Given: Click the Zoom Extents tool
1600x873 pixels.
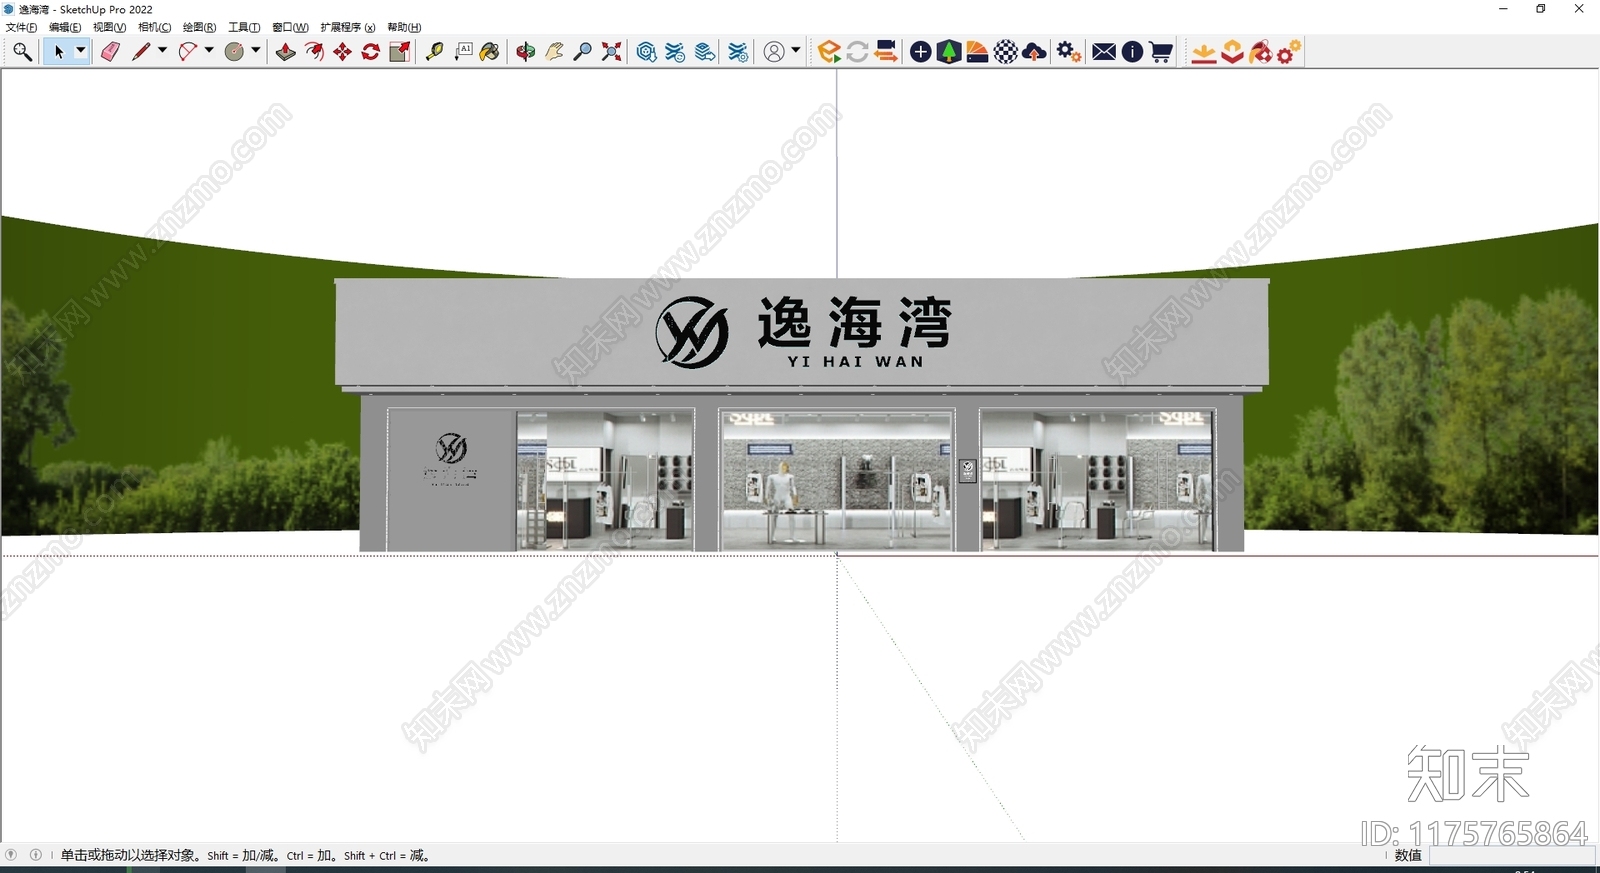Looking at the screenshot, I should [611, 52].
